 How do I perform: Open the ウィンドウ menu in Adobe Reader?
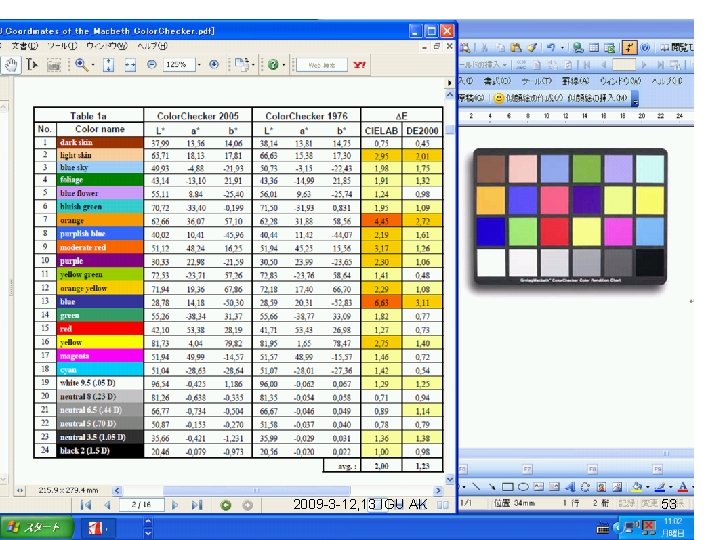point(107,46)
